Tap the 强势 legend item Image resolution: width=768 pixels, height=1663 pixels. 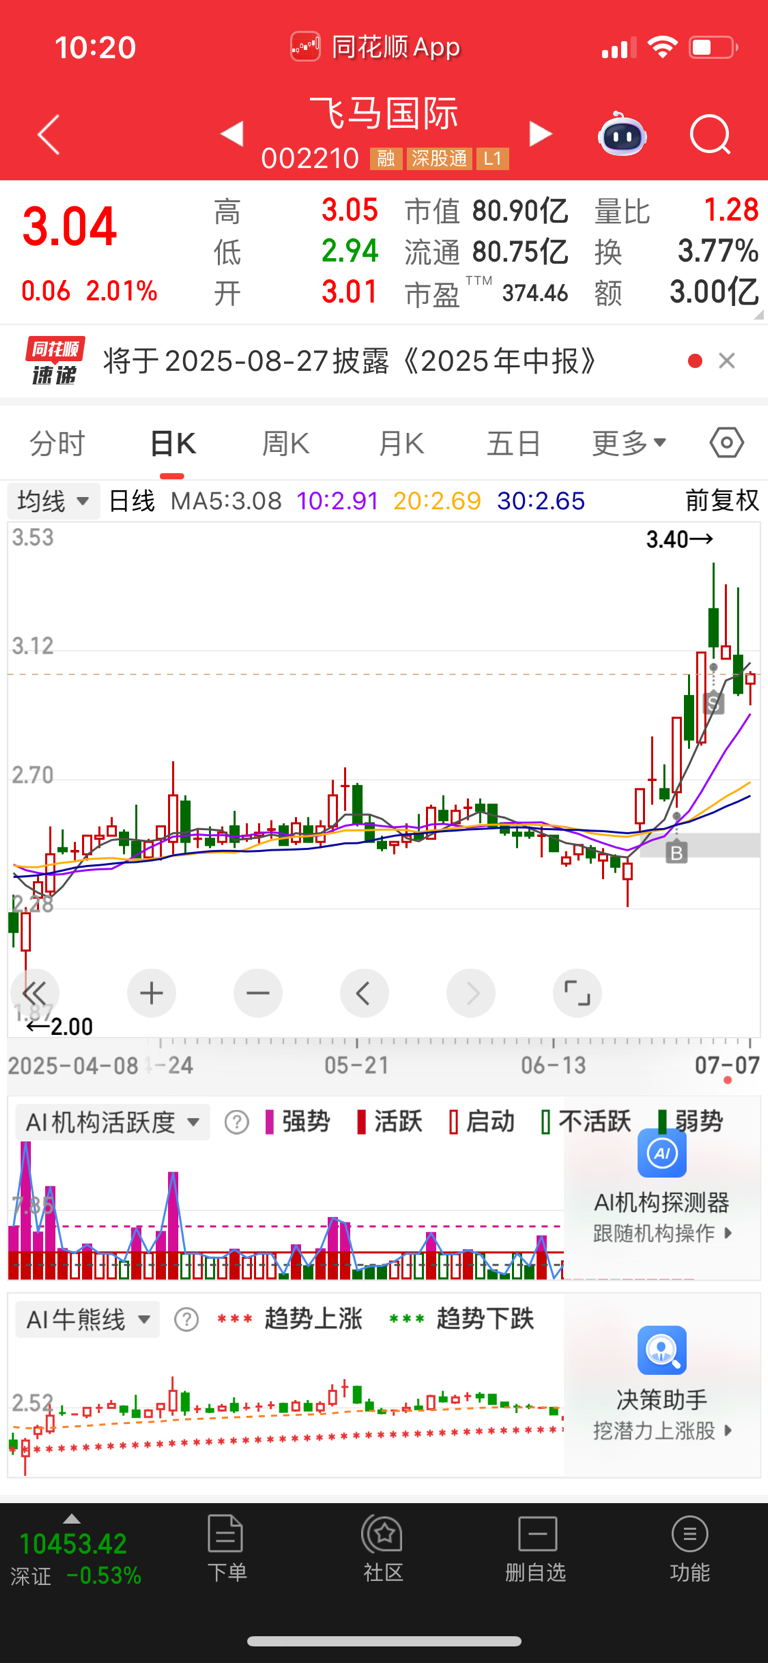tap(297, 1122)
